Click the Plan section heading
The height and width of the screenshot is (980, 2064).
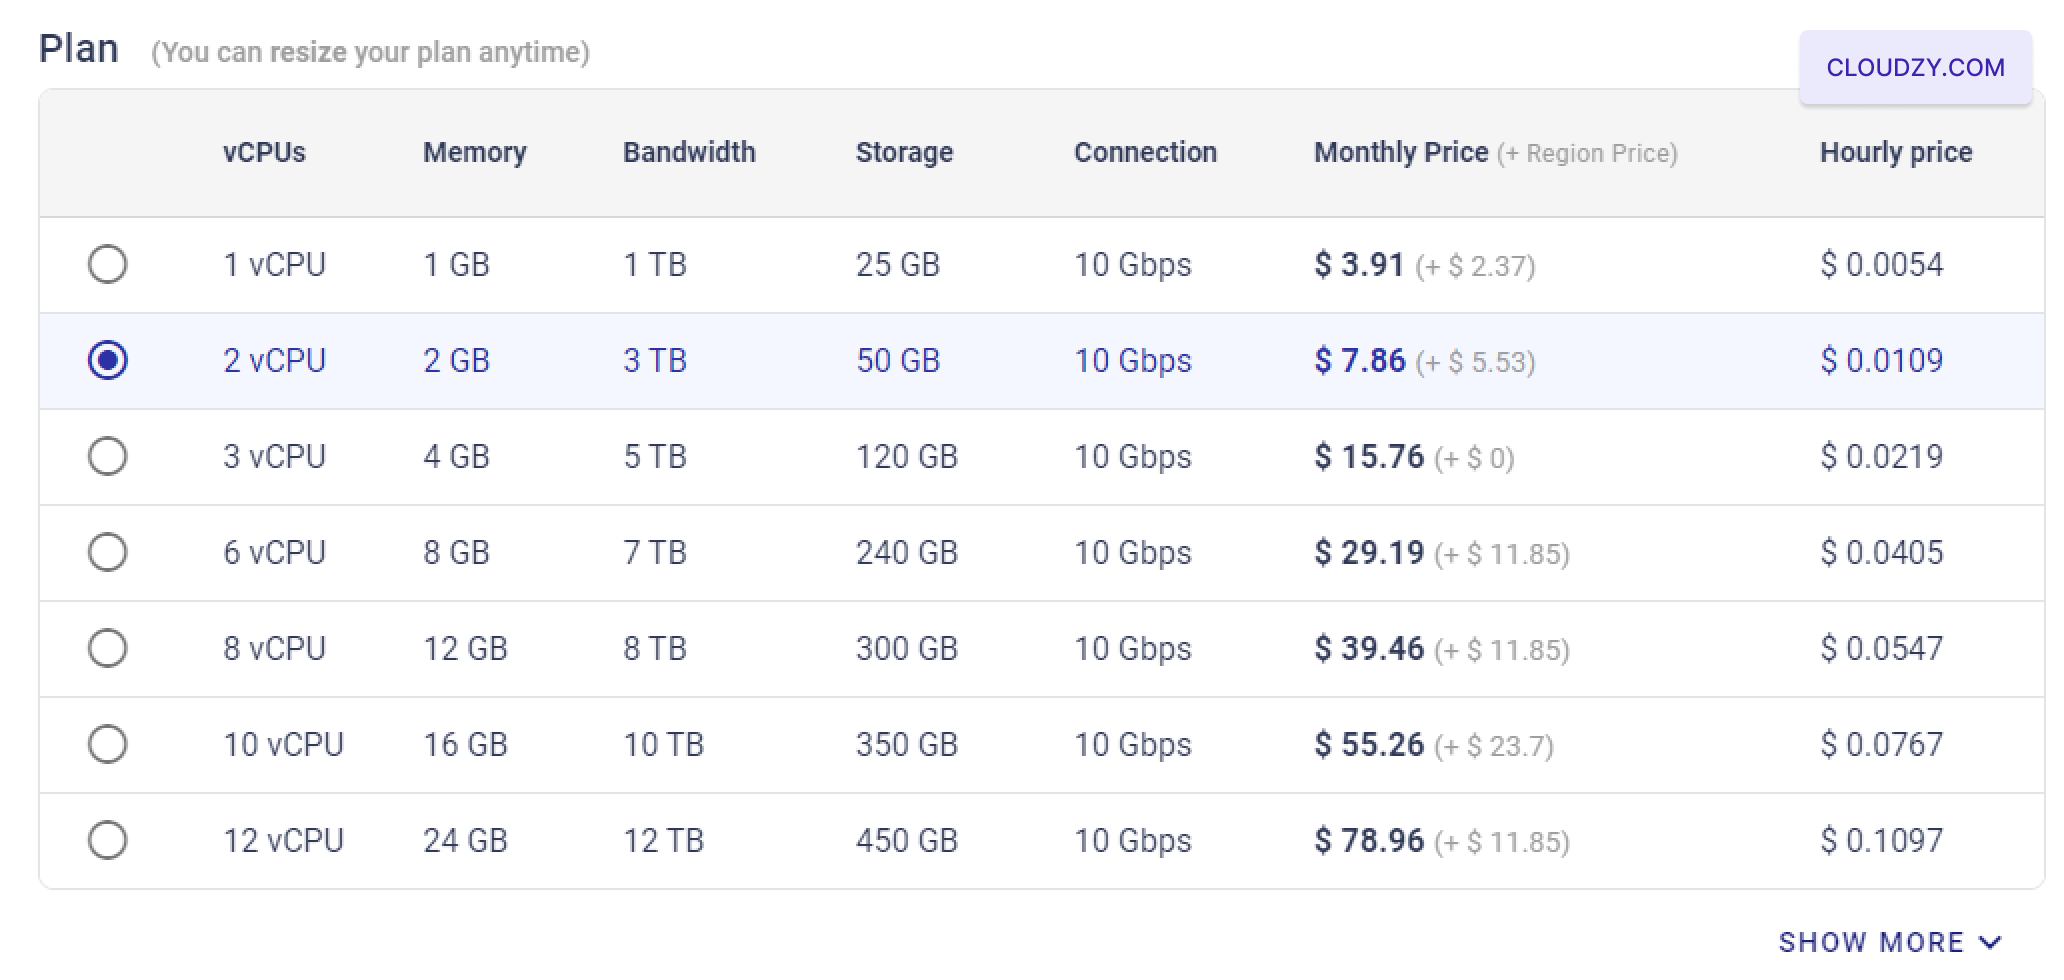(78, 48)
